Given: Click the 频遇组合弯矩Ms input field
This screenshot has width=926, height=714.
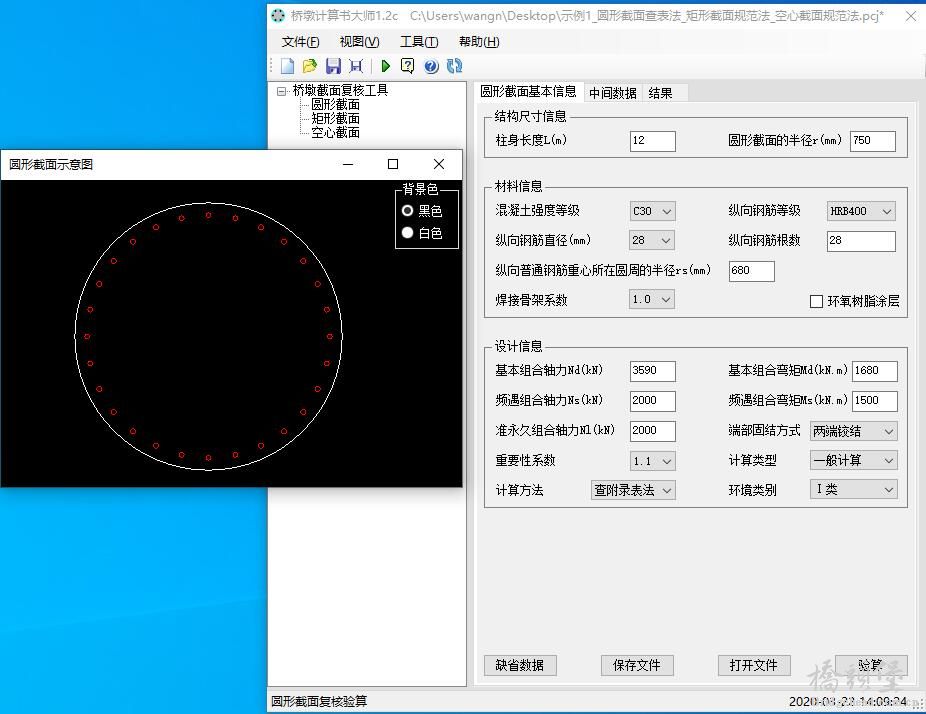Looking at the screenshot, I should (x=875, y=401).
